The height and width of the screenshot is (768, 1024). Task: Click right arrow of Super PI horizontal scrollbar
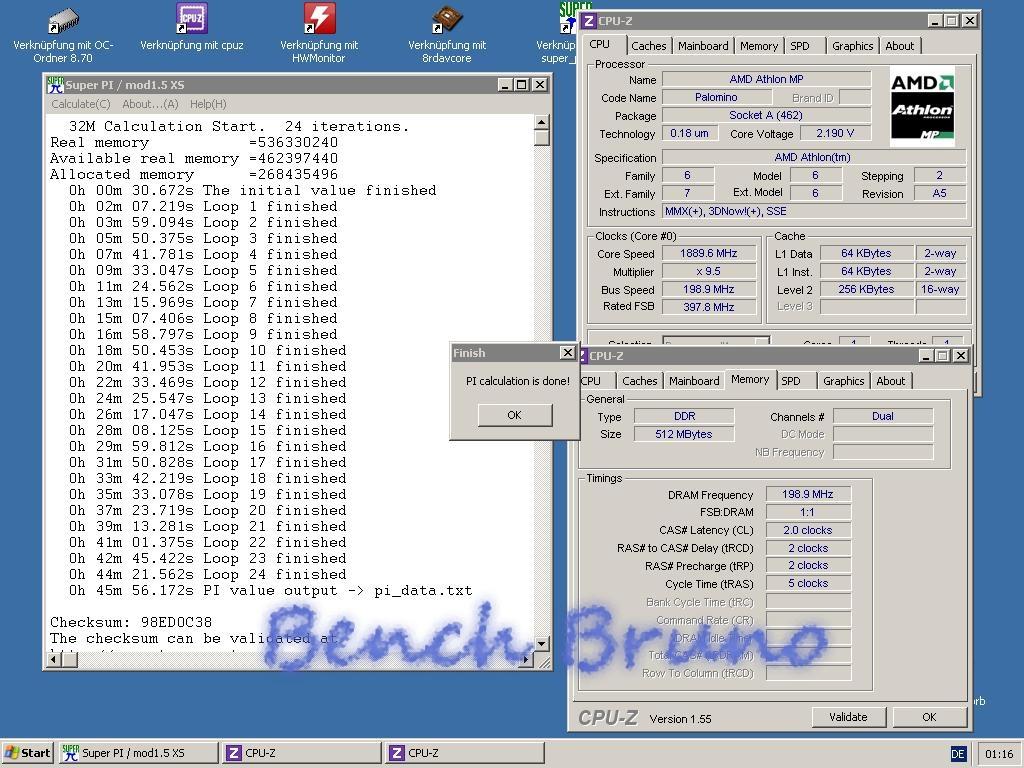pyautogui.click(x=526, y=660)
